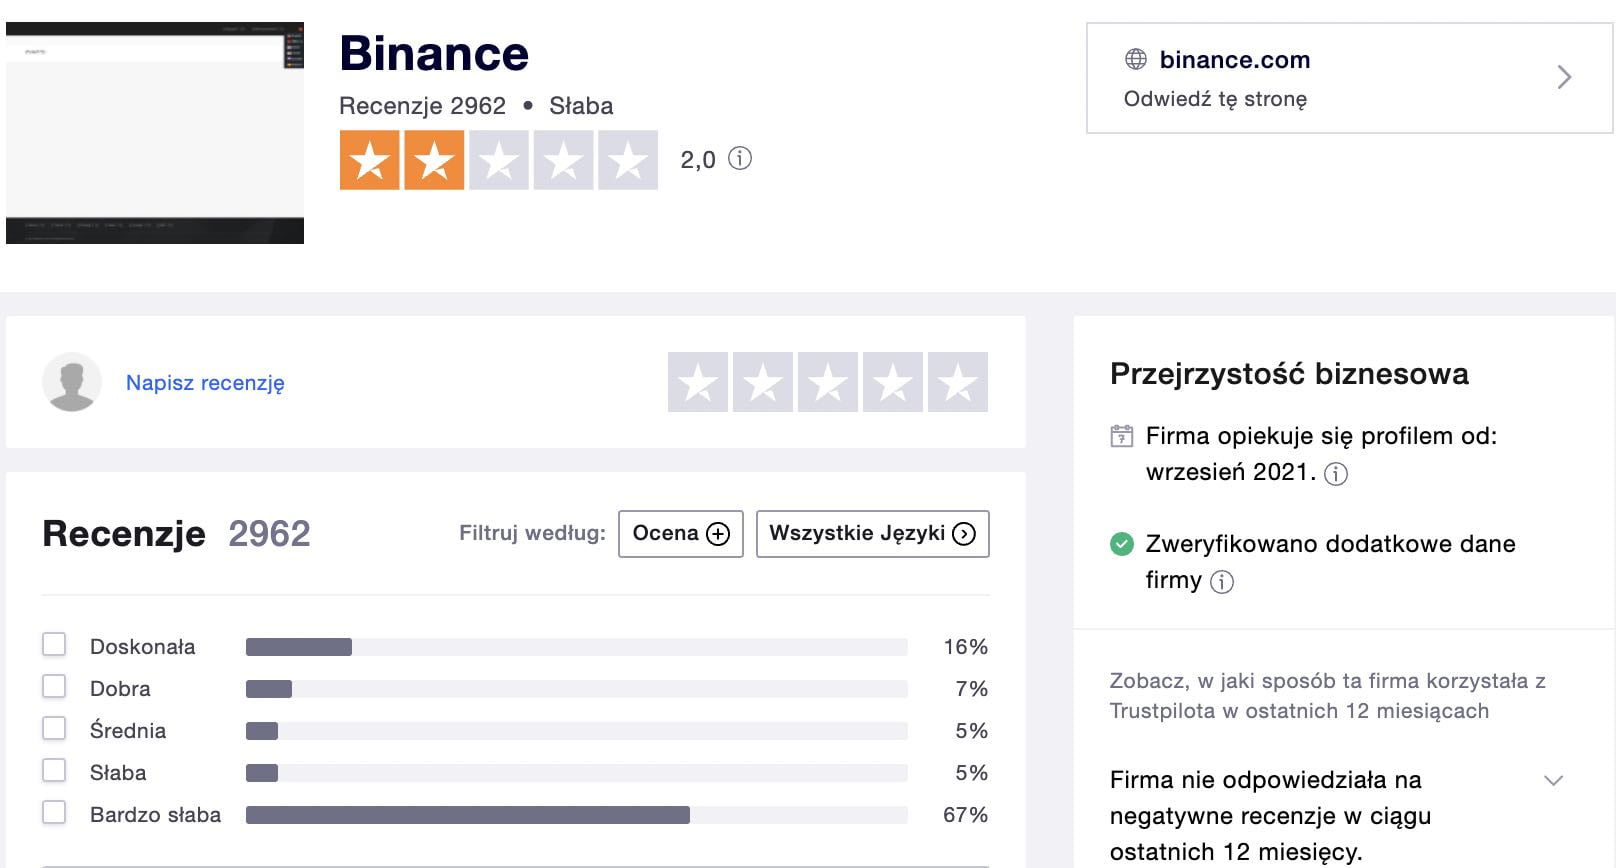
Task: Open the Wszystkie Języki language dropdown
Action: (x=873, y=534)
